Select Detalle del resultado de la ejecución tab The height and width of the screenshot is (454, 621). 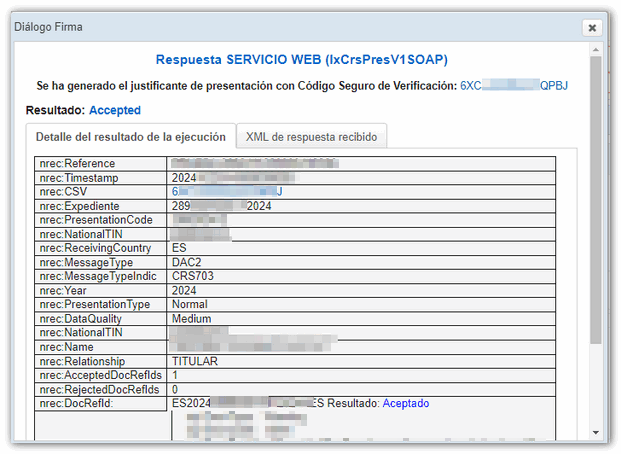(130, 137)
